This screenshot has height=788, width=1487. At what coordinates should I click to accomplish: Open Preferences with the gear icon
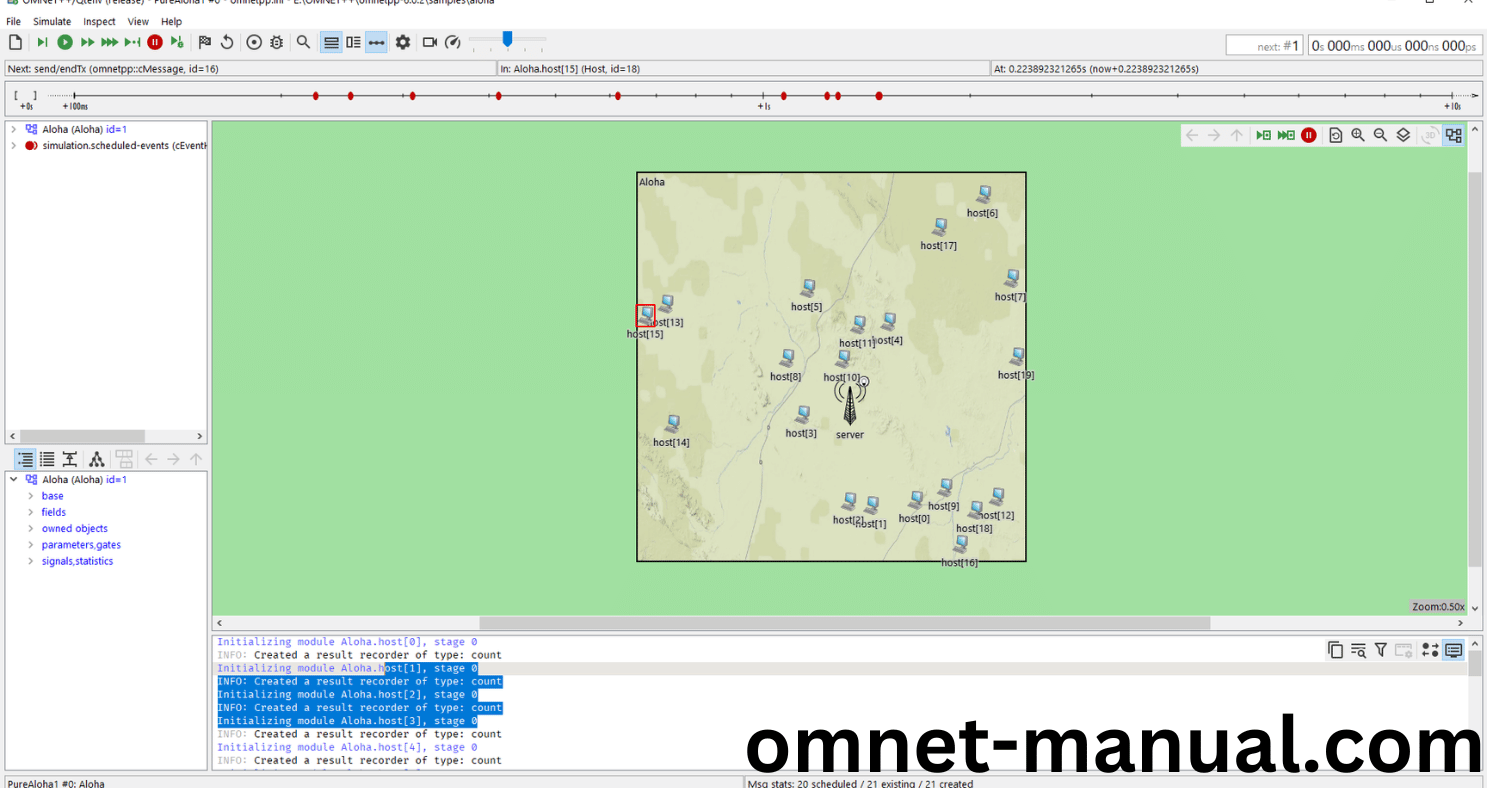(x=402, y=42)
